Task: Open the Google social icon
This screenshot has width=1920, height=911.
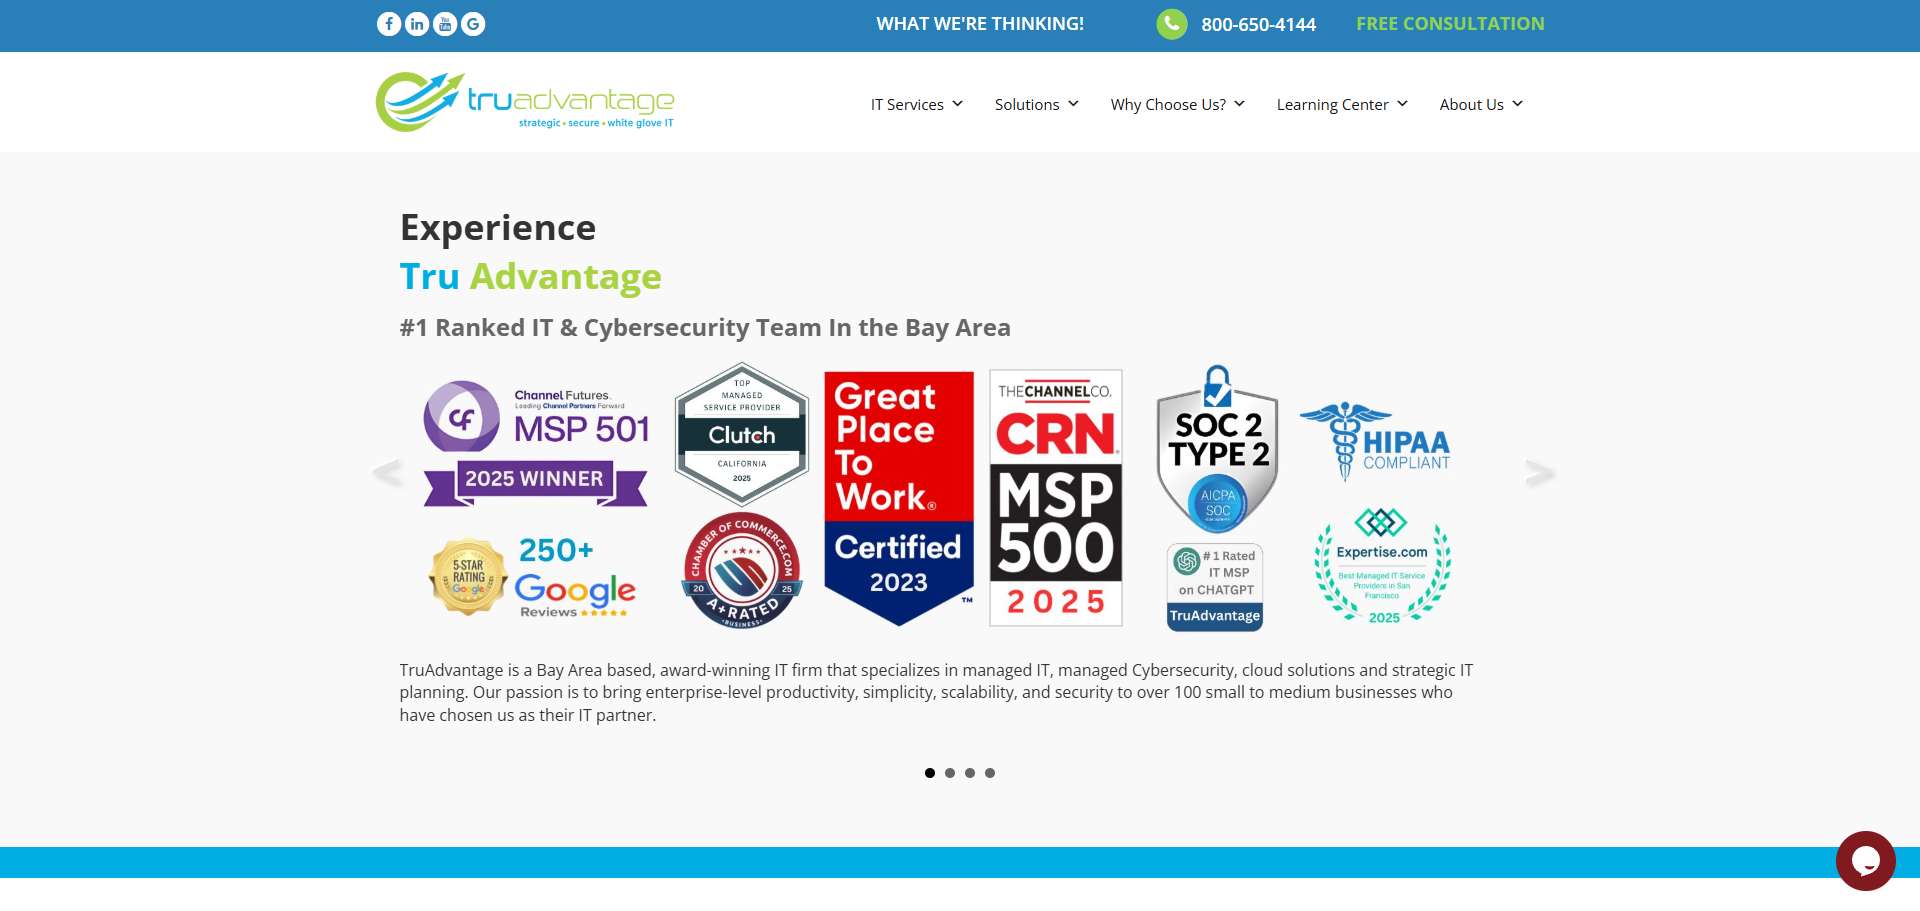Action: click(x=473, y=24)
